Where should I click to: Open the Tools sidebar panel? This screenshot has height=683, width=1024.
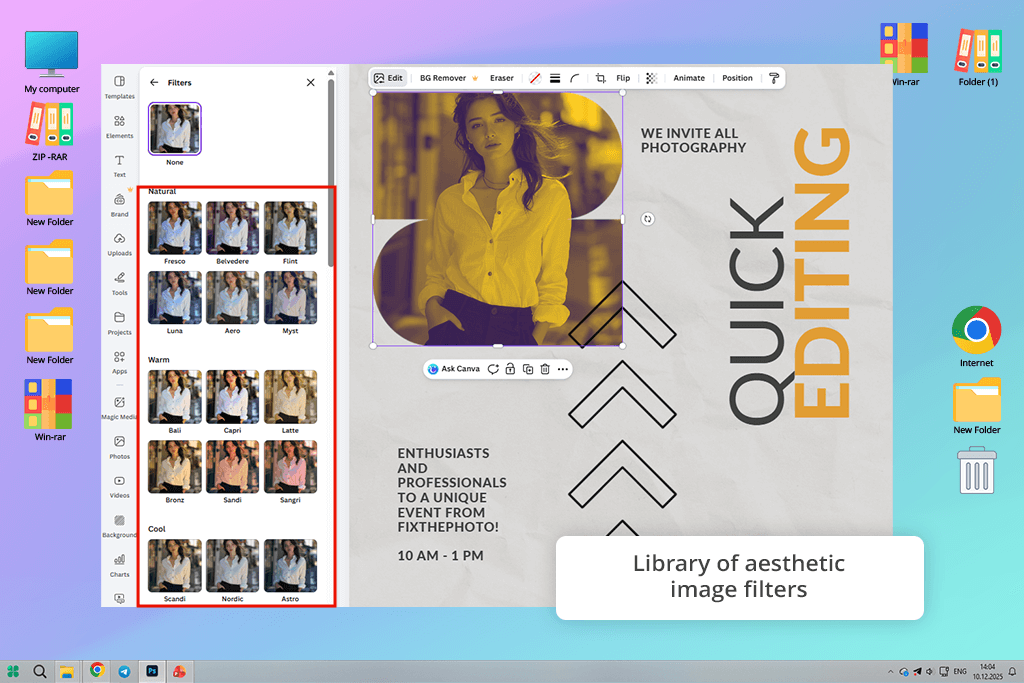click(x=120, y=283)
